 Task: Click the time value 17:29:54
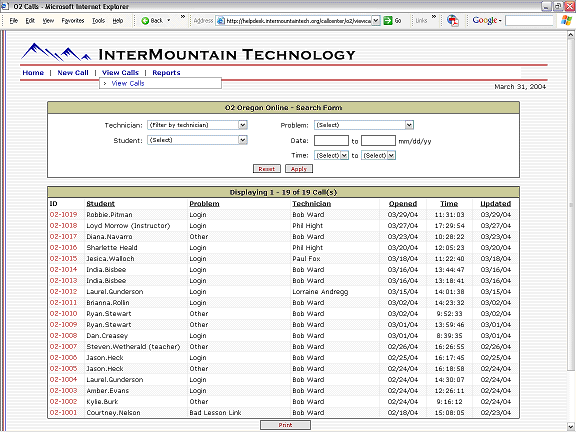(x=449, y=226)
